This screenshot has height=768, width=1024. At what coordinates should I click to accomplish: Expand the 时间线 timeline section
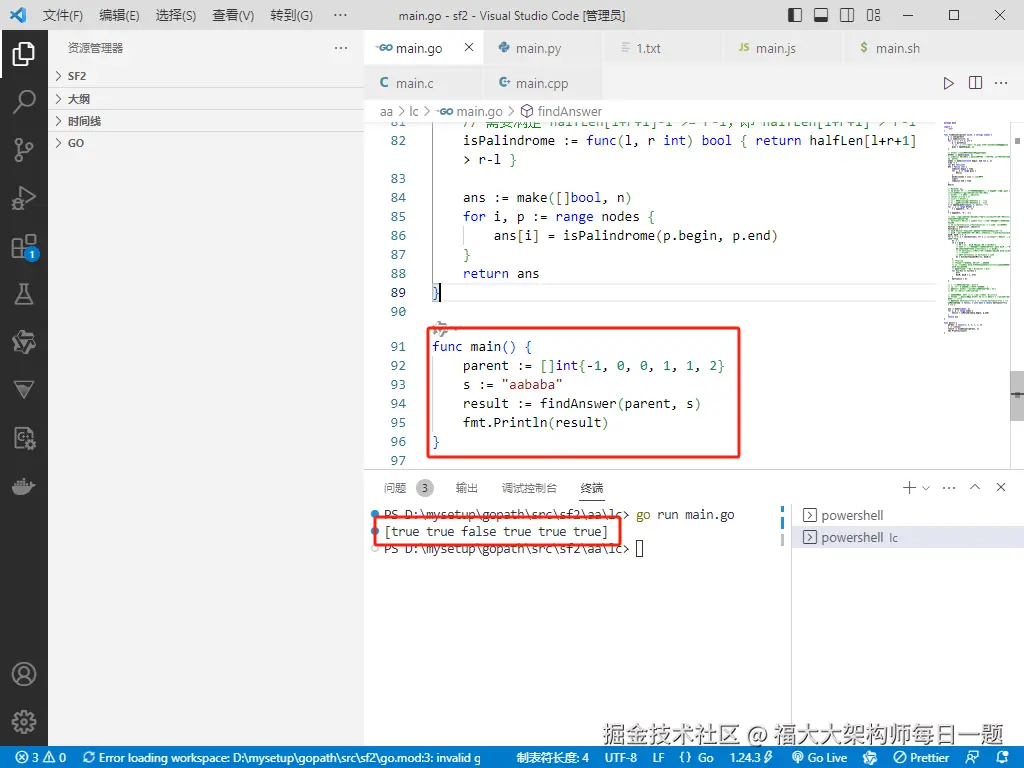coord(206,121)
